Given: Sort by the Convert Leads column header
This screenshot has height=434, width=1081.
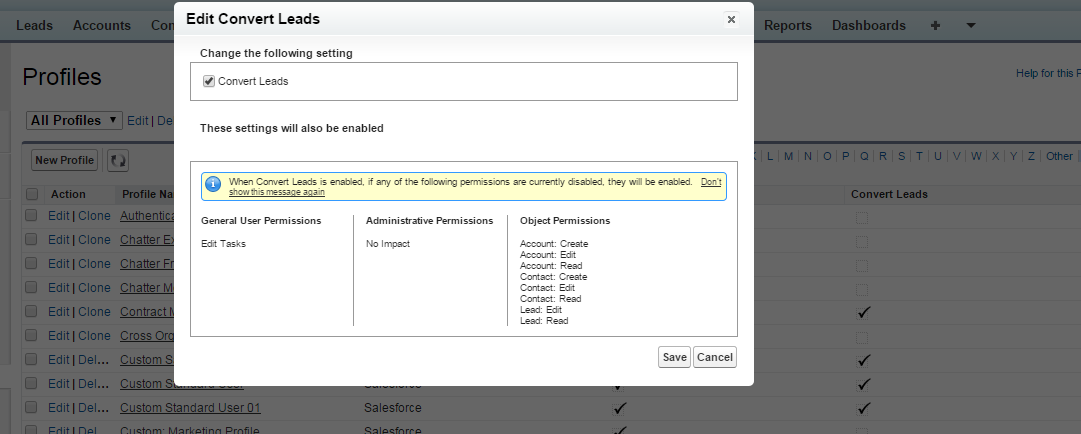Looking at the screenshot, I should (x=889, y=194).
